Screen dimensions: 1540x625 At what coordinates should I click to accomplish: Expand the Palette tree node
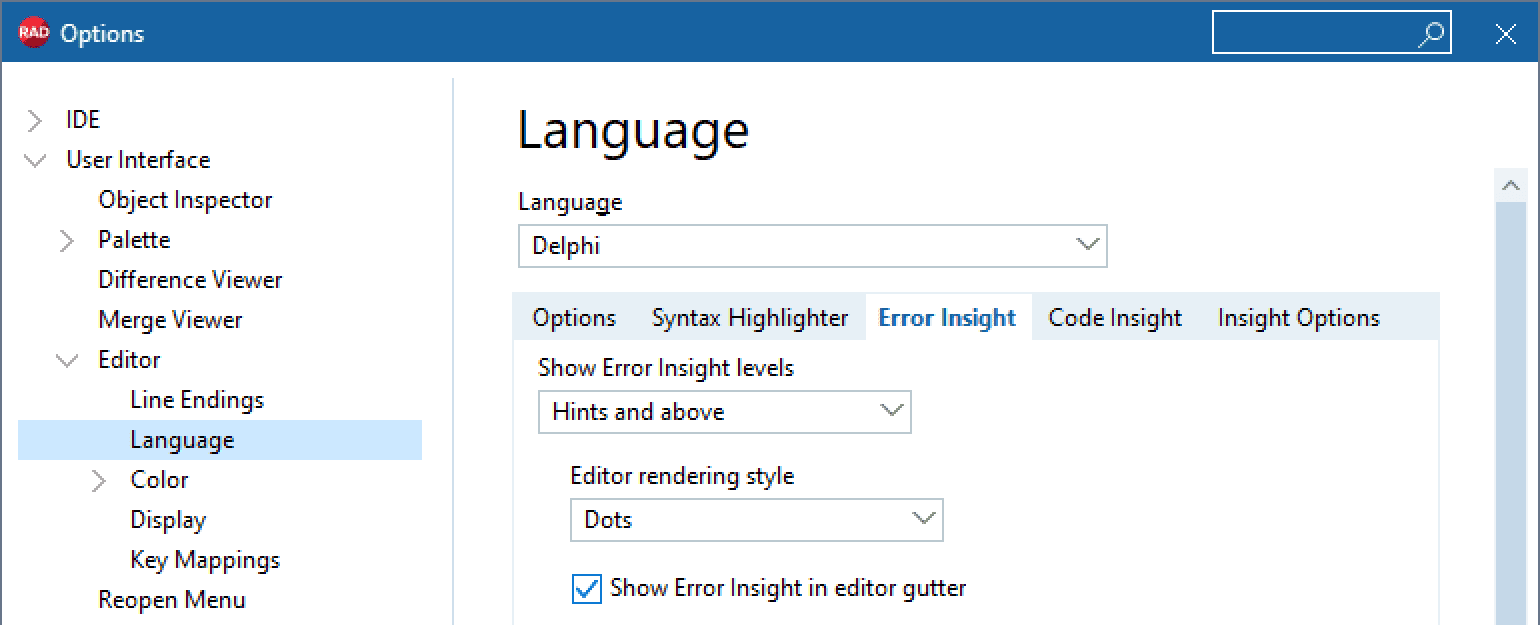[x=67, y=241]
